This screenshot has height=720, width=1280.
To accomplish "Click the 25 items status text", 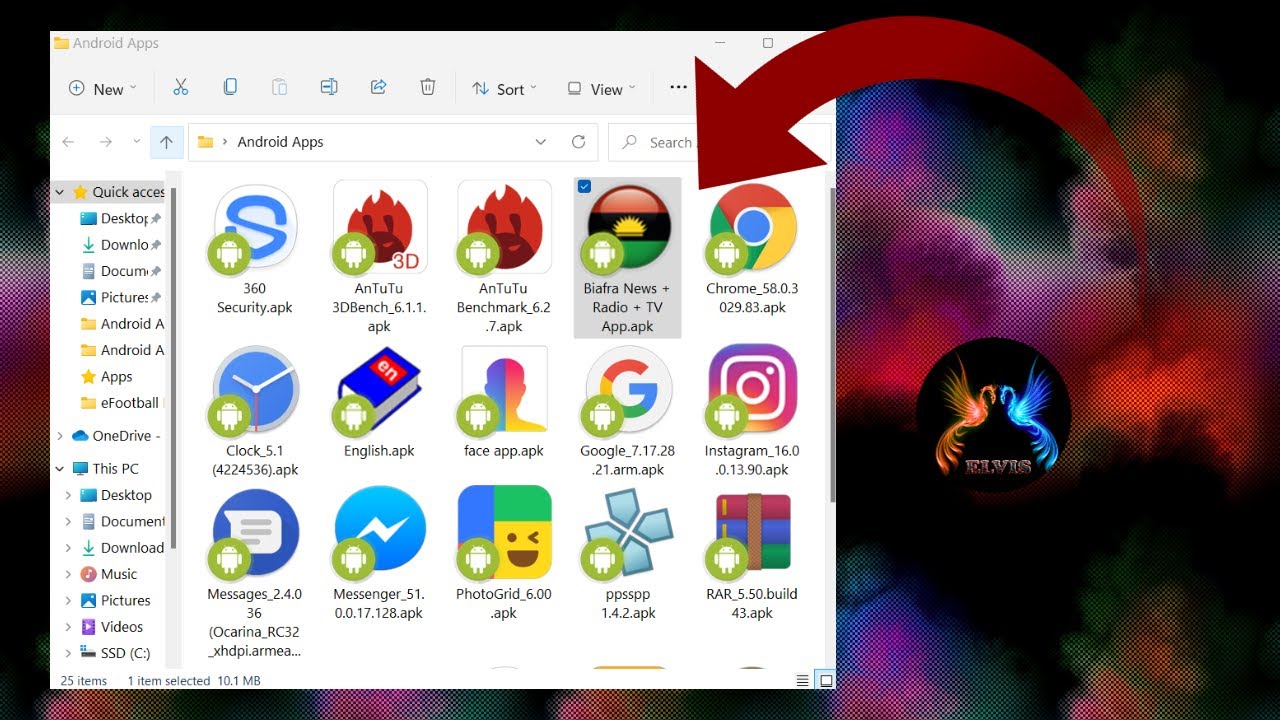I will pyautogui.click(x=84, y=681).
